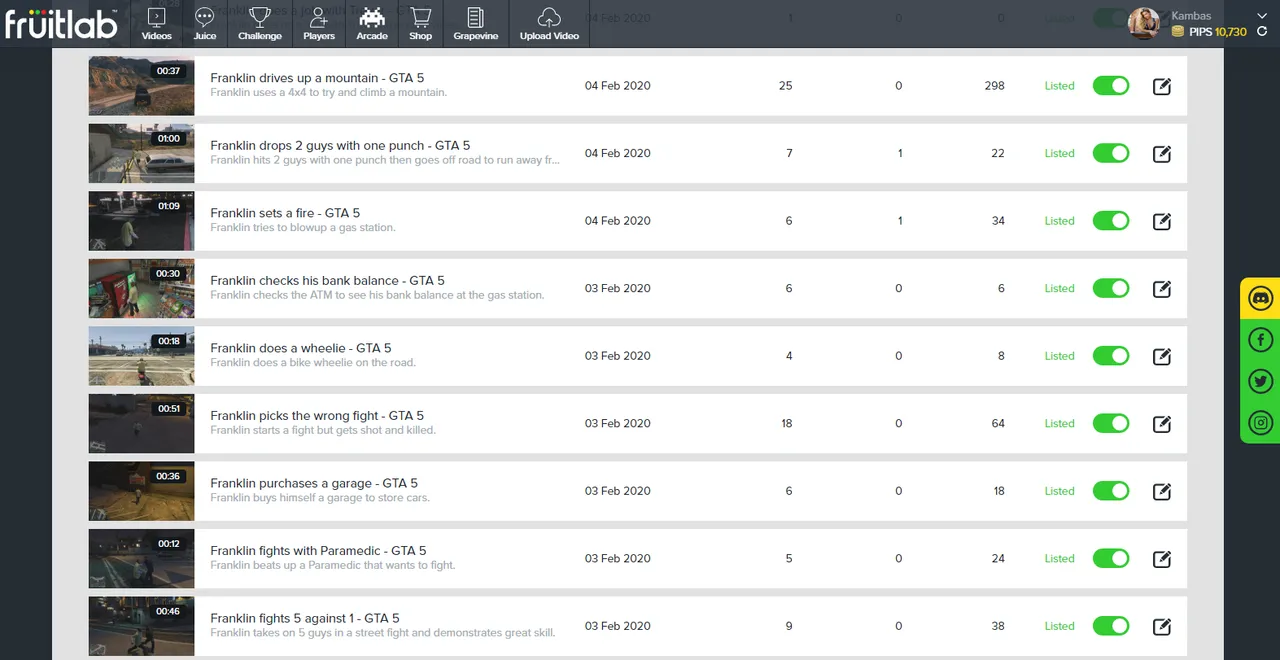Toggle listing for Franklin sets a fire

[x=1111, y=221]
